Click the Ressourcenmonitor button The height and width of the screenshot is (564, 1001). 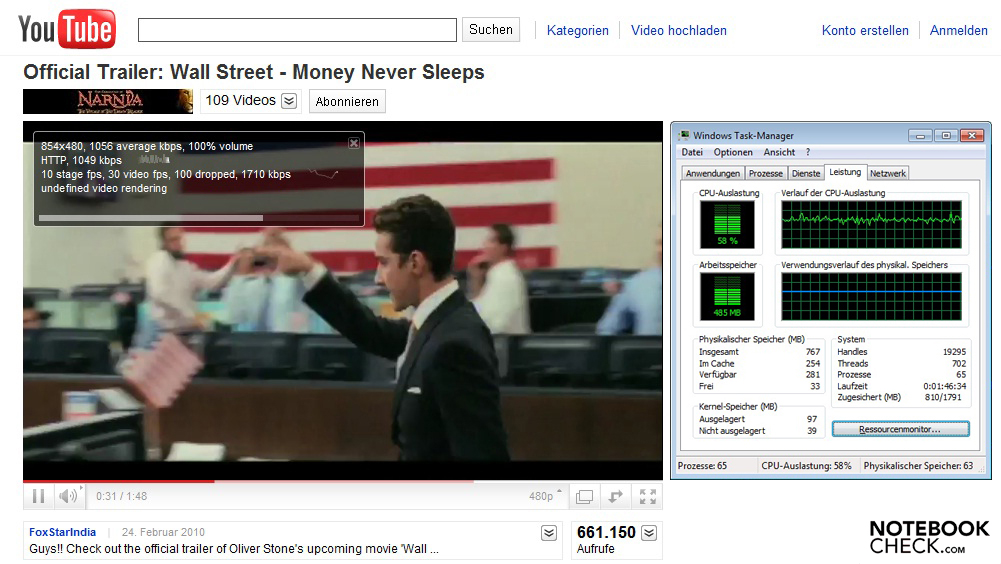coord(900,429)
